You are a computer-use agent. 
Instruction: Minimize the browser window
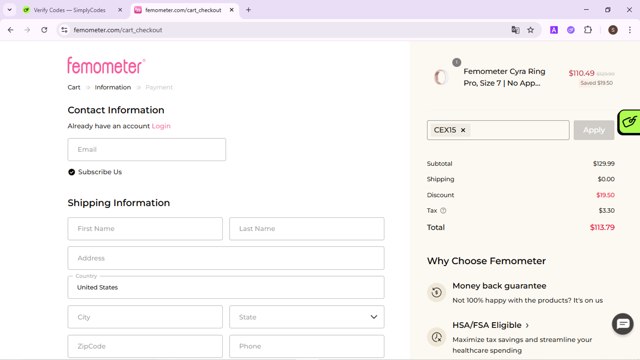pos(587,10)
